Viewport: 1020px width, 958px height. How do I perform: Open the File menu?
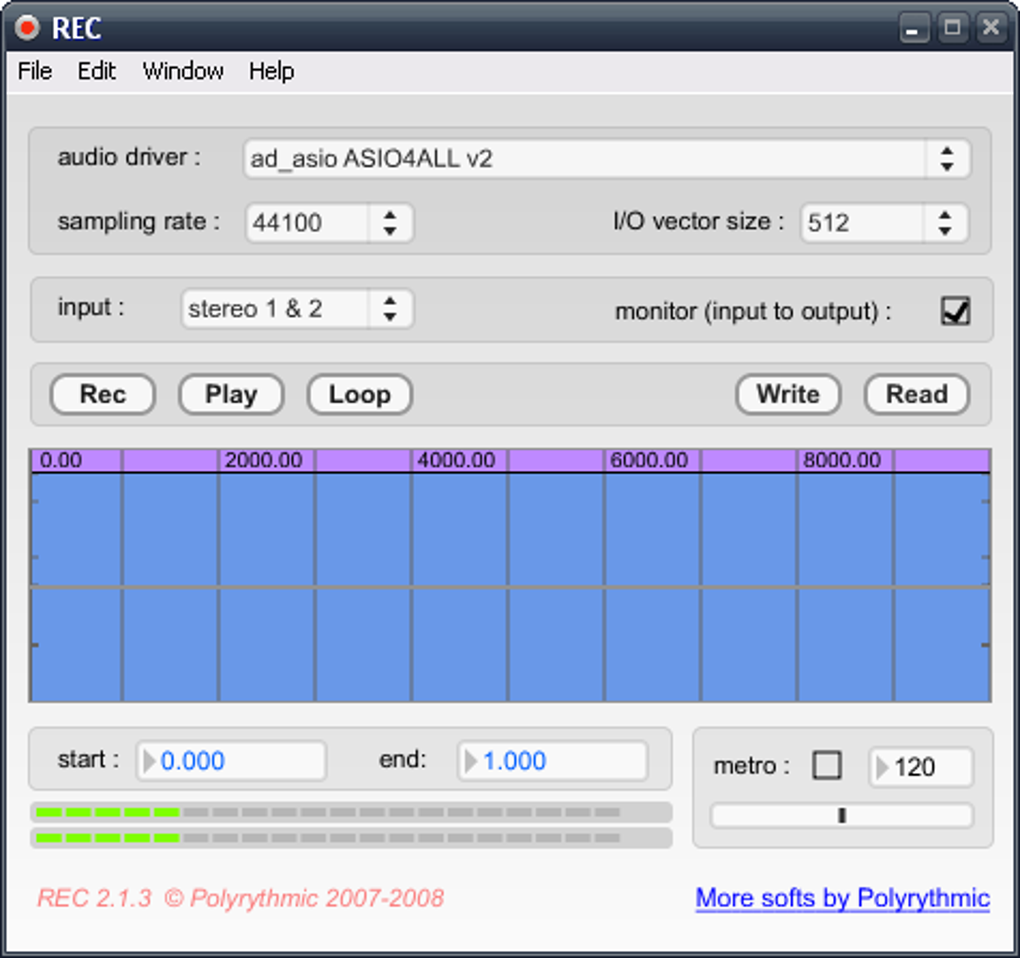pyautogui.click(x=35, y=71)
